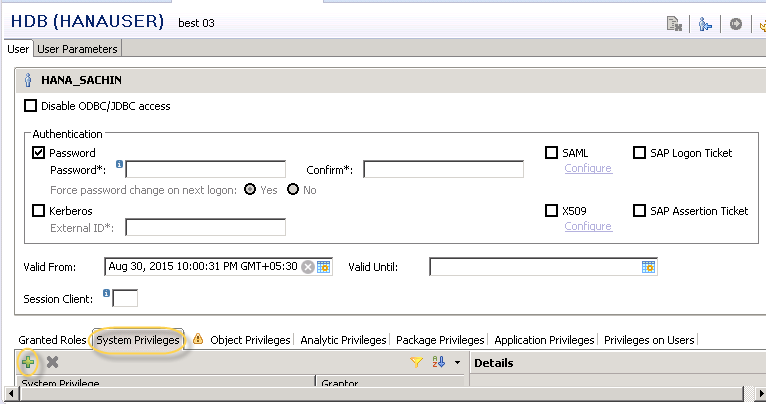The width and height of the screenshot is (766, 404).
Task: Toggle the Kerberos authentication checkbox
Action: (x=39, y=211)
